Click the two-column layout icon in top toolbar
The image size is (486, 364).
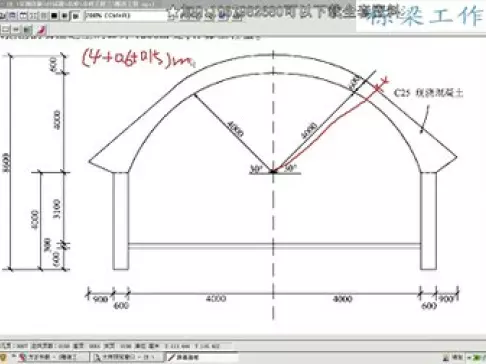click(x=33, y=15)
